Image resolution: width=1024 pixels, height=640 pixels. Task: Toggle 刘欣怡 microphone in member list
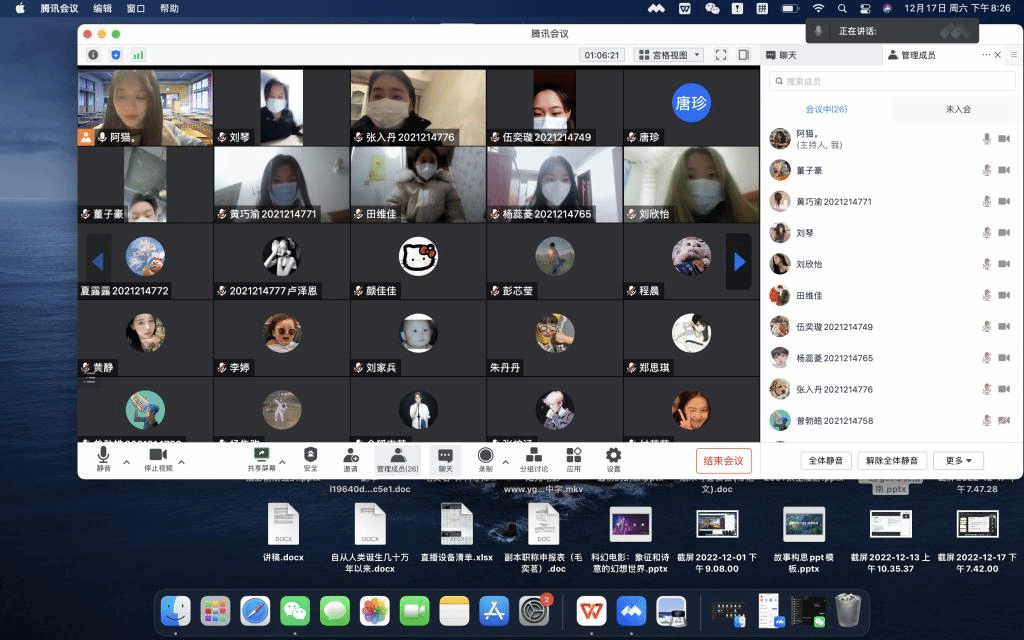point(987,264)
